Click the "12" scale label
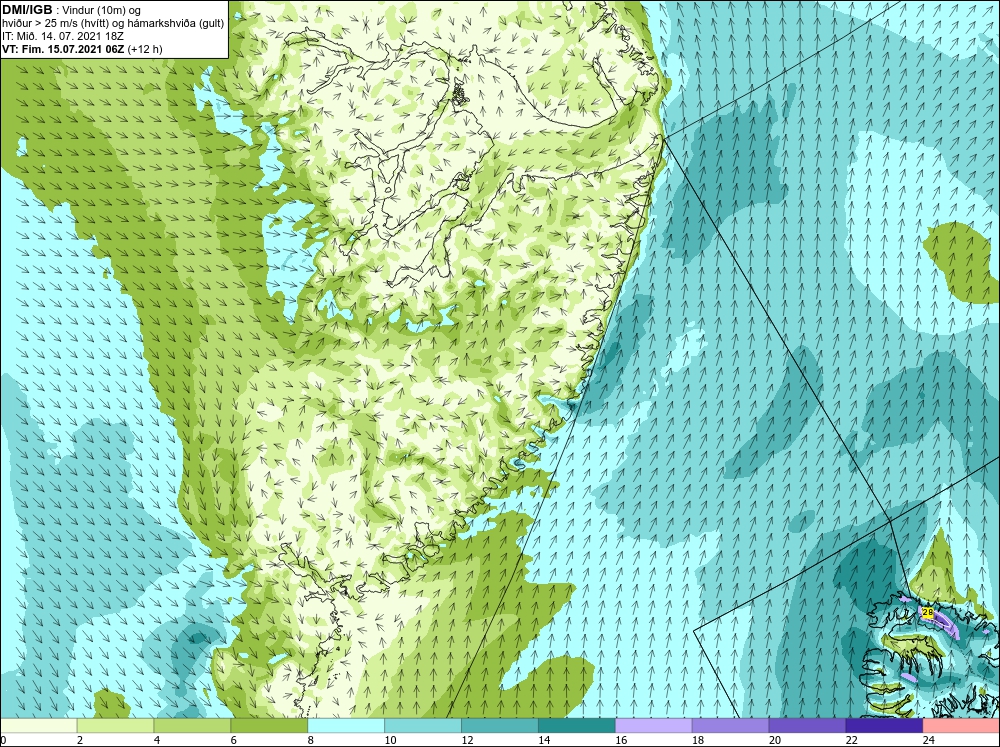Viewport: 1000px width, 747px height. pyautogui.click(x=467, y=740)
